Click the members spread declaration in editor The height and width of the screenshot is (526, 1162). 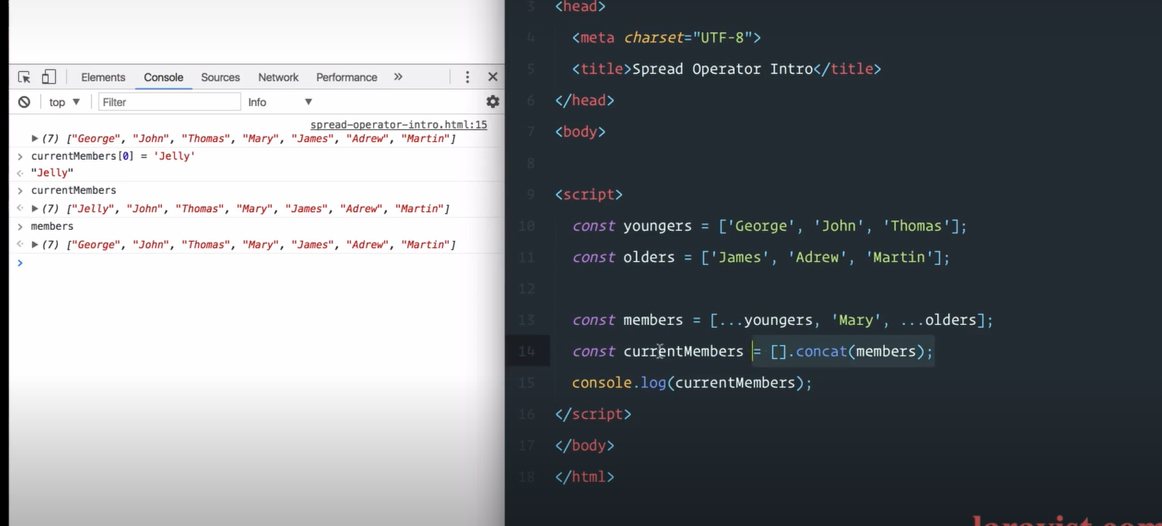point(782,320)
